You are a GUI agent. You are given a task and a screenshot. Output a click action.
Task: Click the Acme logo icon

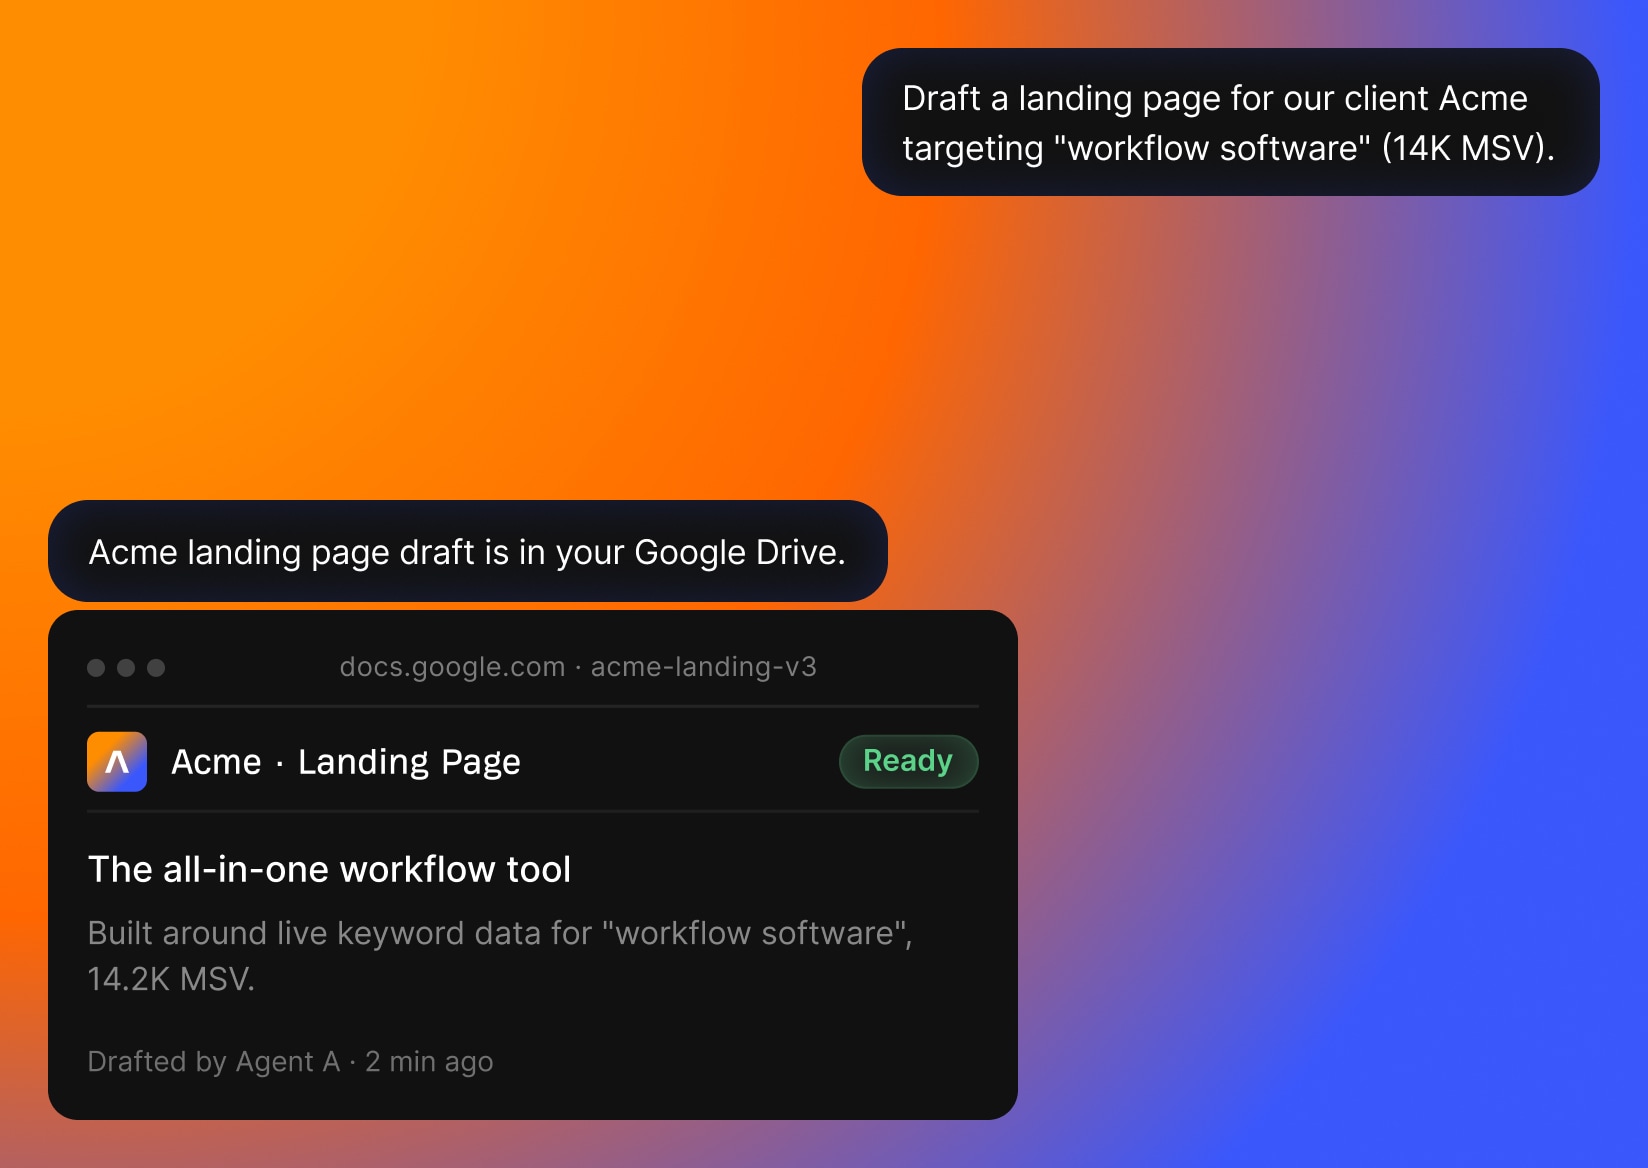pyautogui.click(x=117, y=762)
